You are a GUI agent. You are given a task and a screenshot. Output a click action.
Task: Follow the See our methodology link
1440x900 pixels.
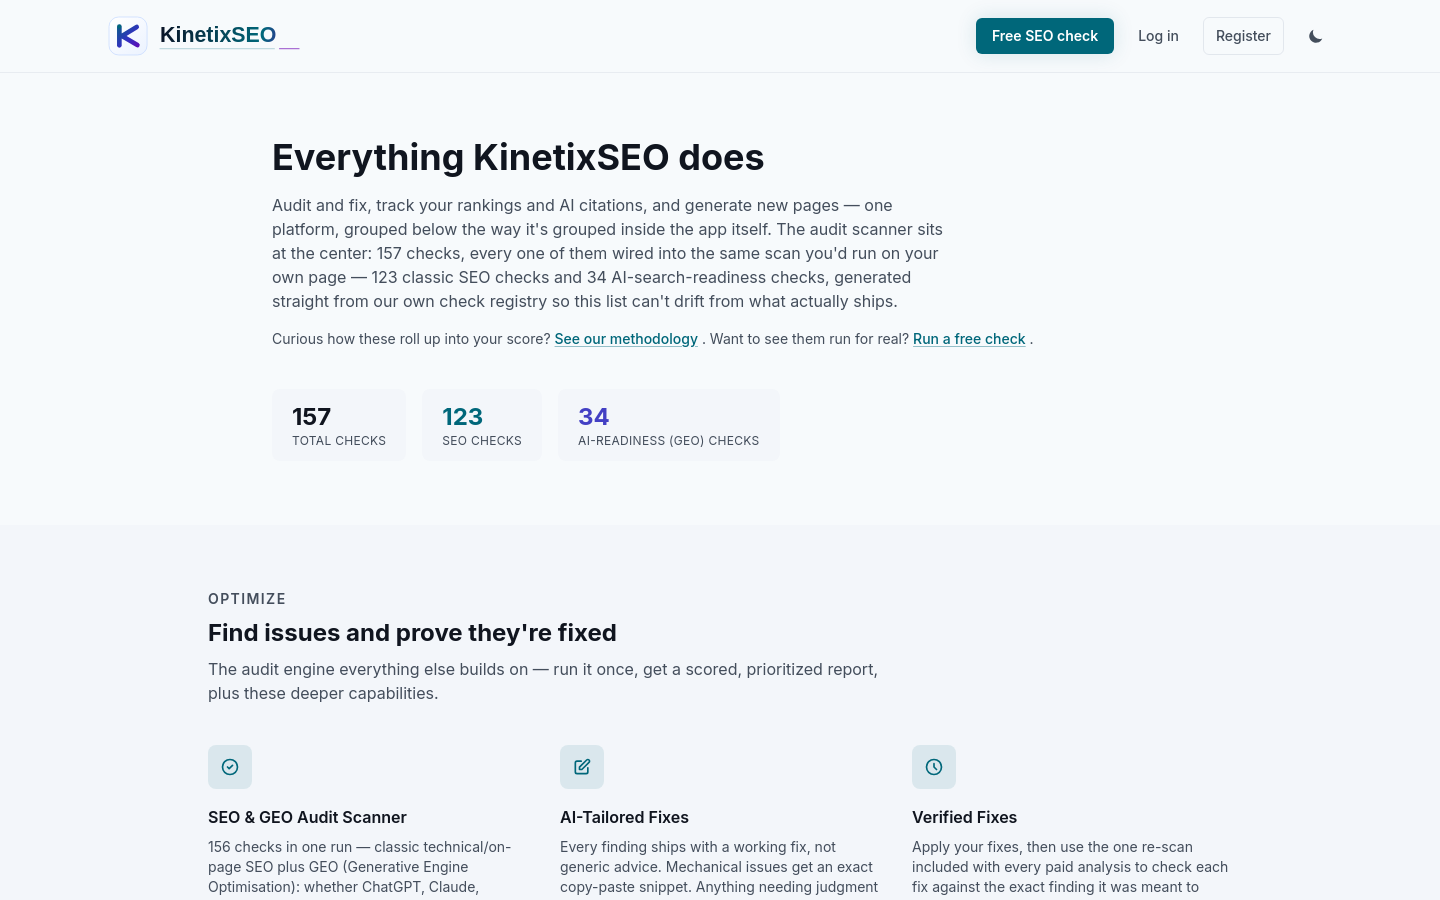[626, 339]
